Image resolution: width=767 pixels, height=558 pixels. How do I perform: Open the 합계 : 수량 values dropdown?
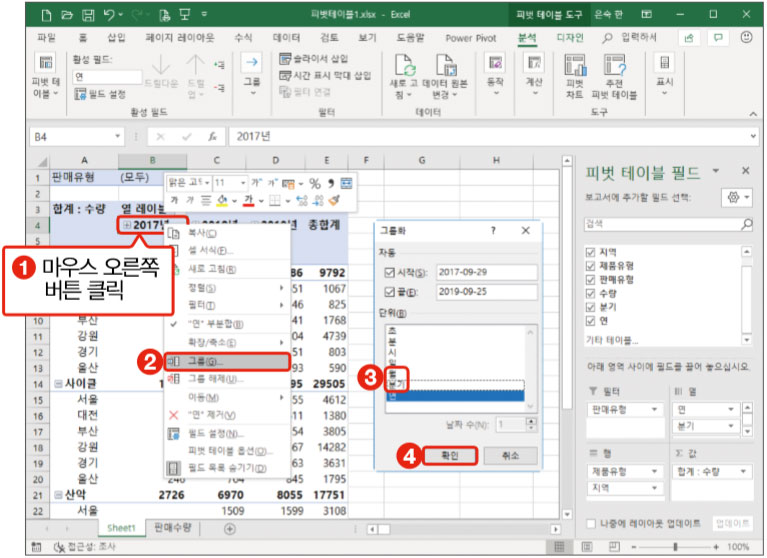[x=743, y=471]
